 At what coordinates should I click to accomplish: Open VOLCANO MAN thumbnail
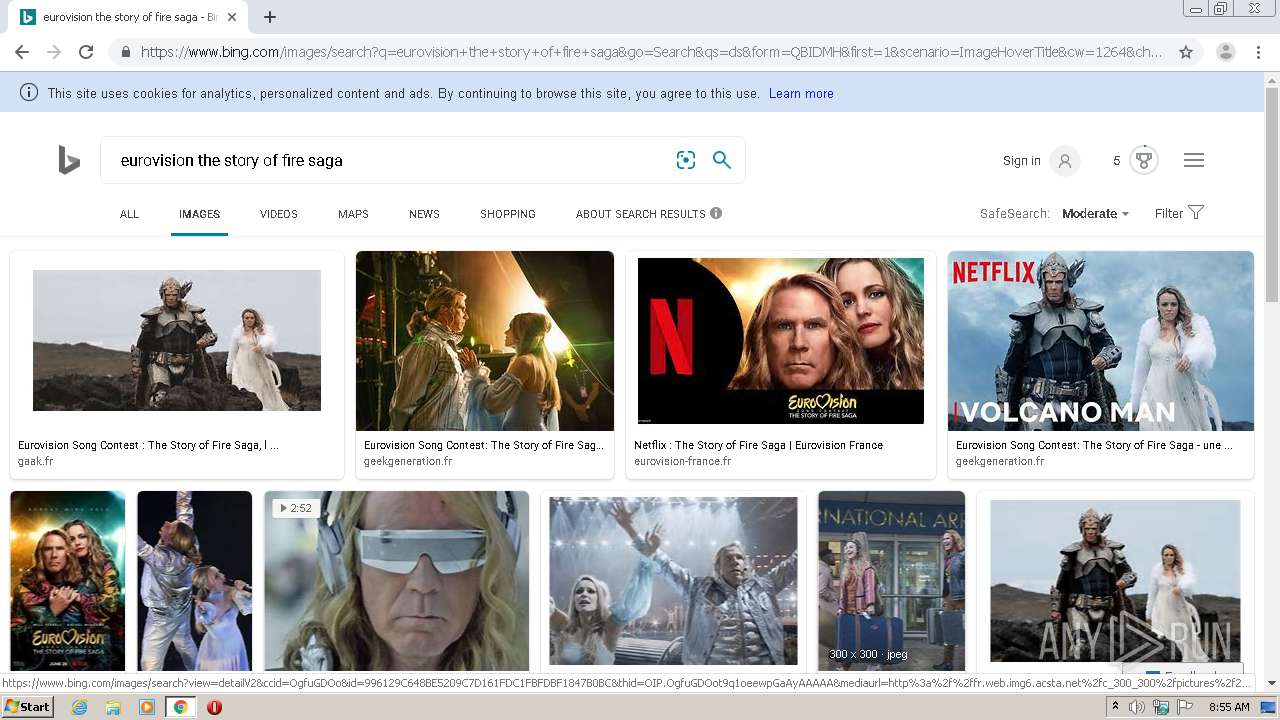click(x=1101, y=341)
